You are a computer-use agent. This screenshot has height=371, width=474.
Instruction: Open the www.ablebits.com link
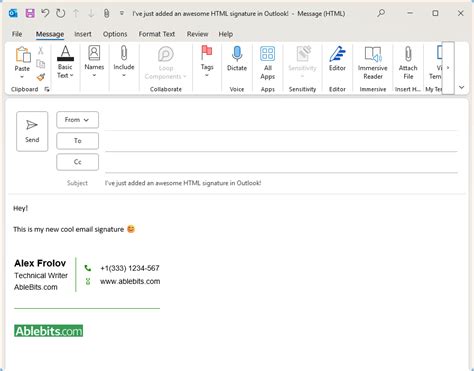(130, 281)
